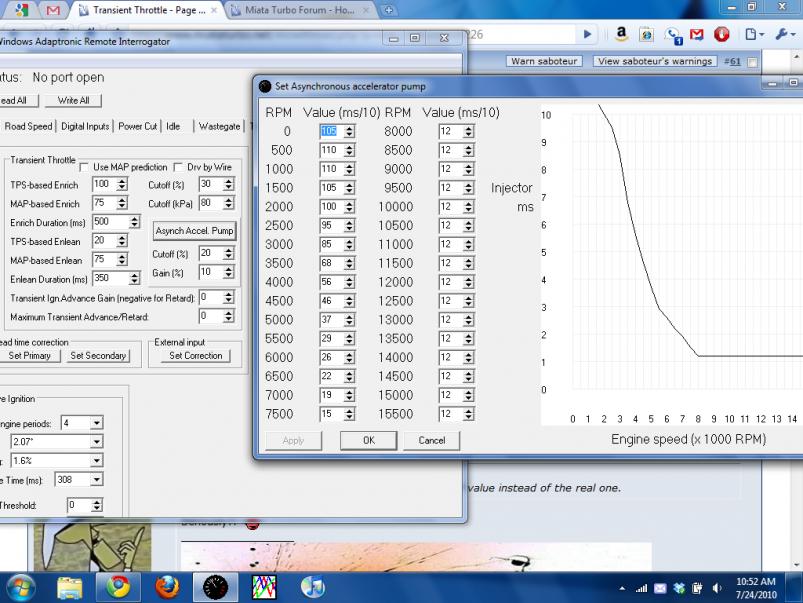
Task: Tick the checkbox next to post #61
Action: point(751,62)
